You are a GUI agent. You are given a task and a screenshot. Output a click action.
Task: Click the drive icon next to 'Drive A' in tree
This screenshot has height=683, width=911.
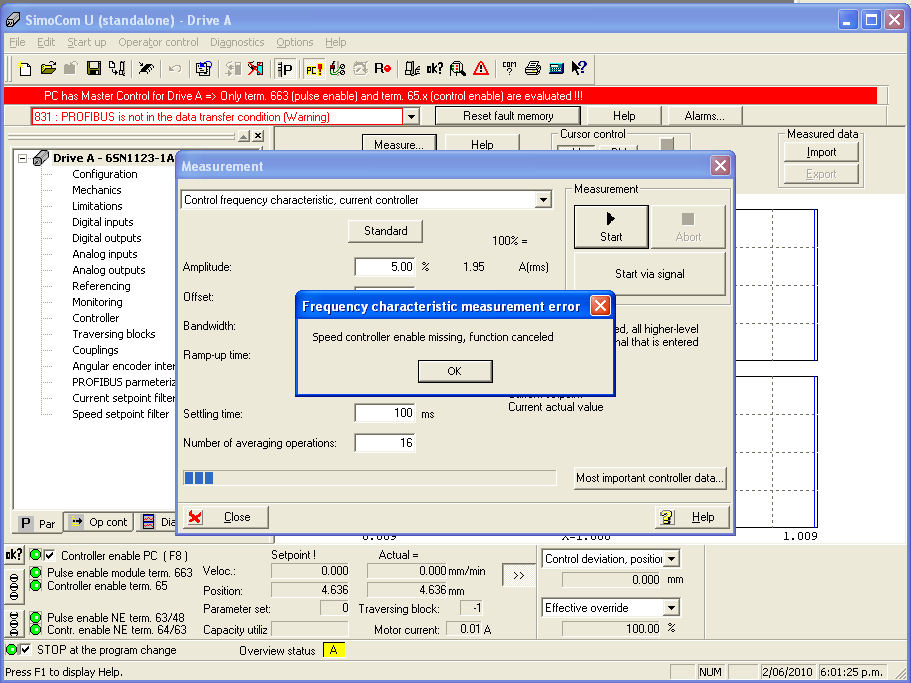click(41, 158)
